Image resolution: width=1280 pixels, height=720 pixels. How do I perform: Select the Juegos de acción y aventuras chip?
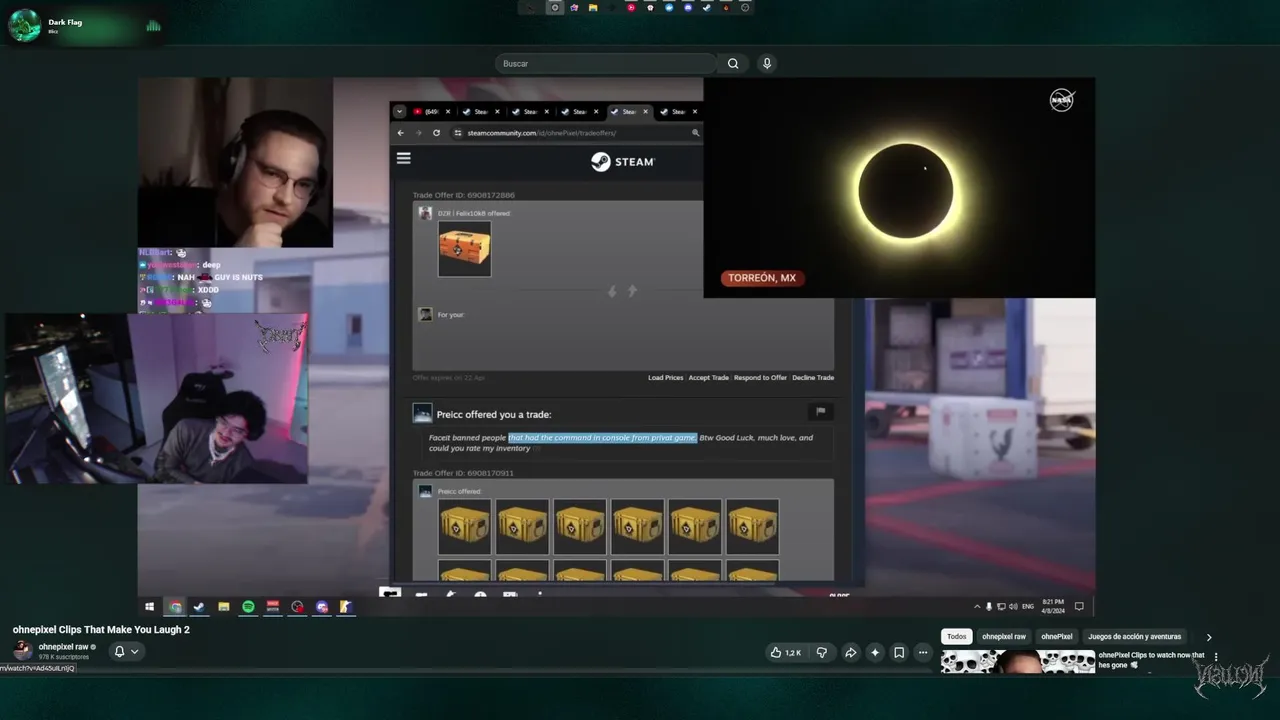[1135, 637]
